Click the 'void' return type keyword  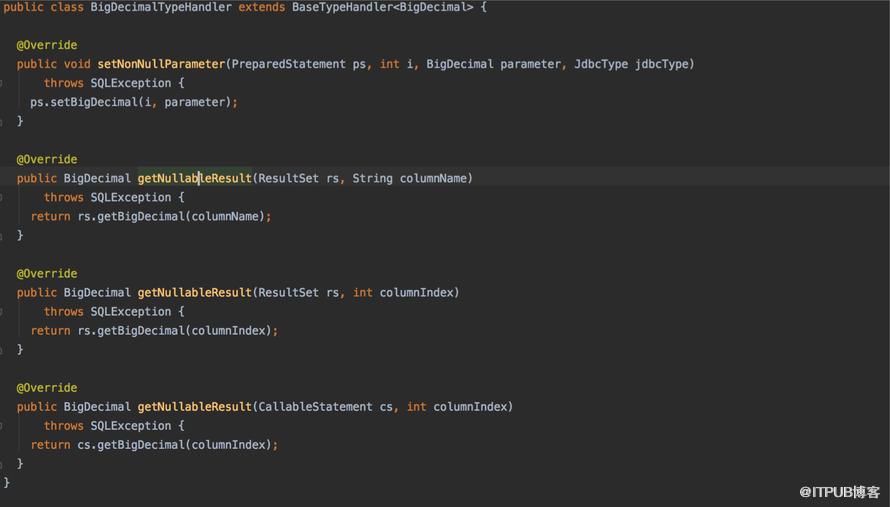tap(77, 64)
